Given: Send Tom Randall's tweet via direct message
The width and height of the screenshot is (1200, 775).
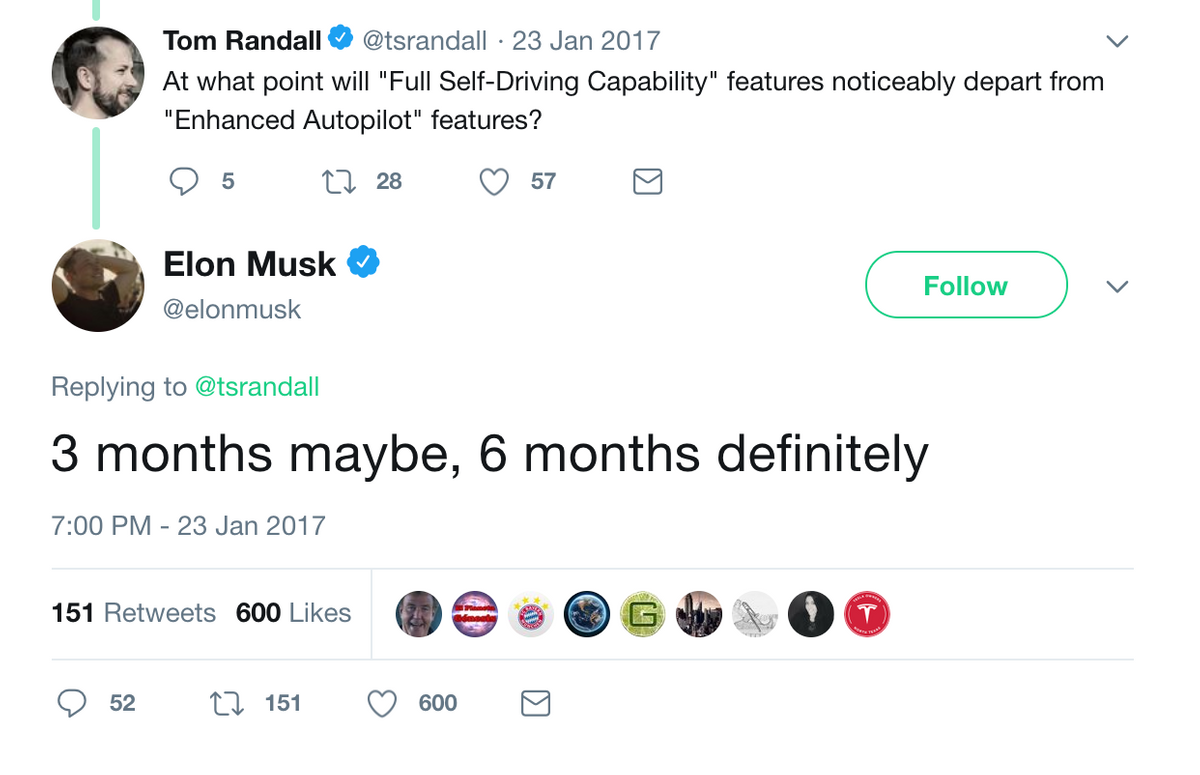Looking at the screenshot, I should [648, 181].
